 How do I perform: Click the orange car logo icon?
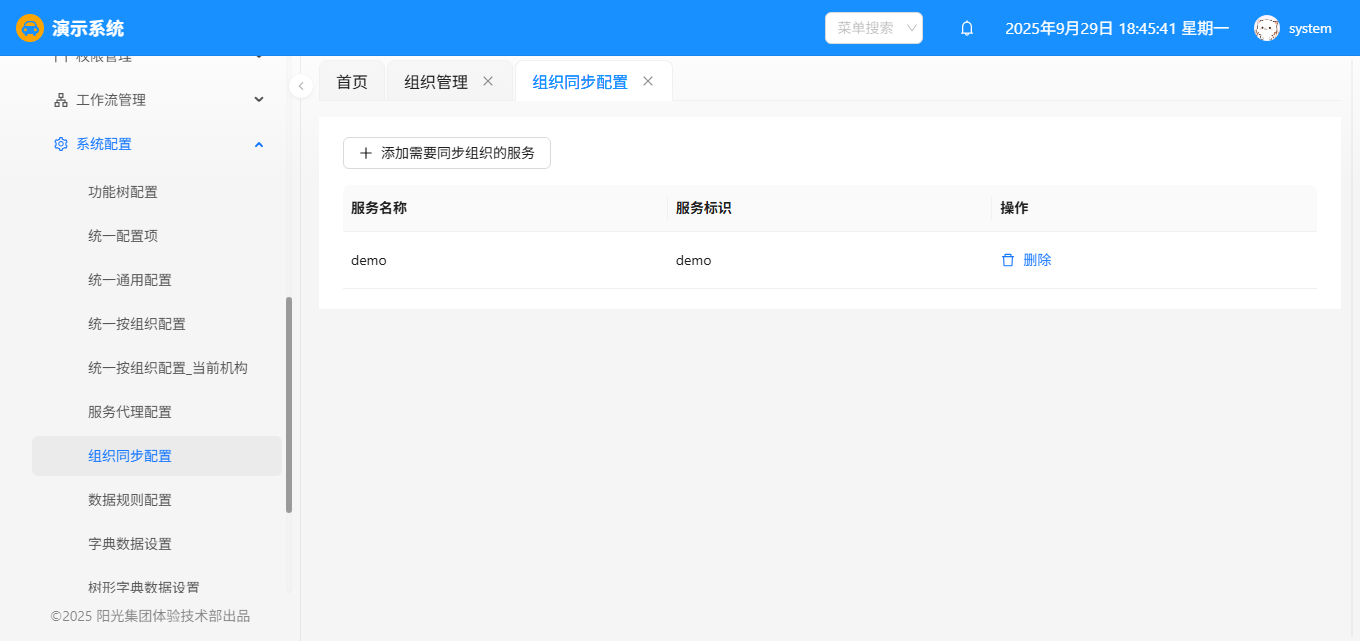click(x=30, y=28)
